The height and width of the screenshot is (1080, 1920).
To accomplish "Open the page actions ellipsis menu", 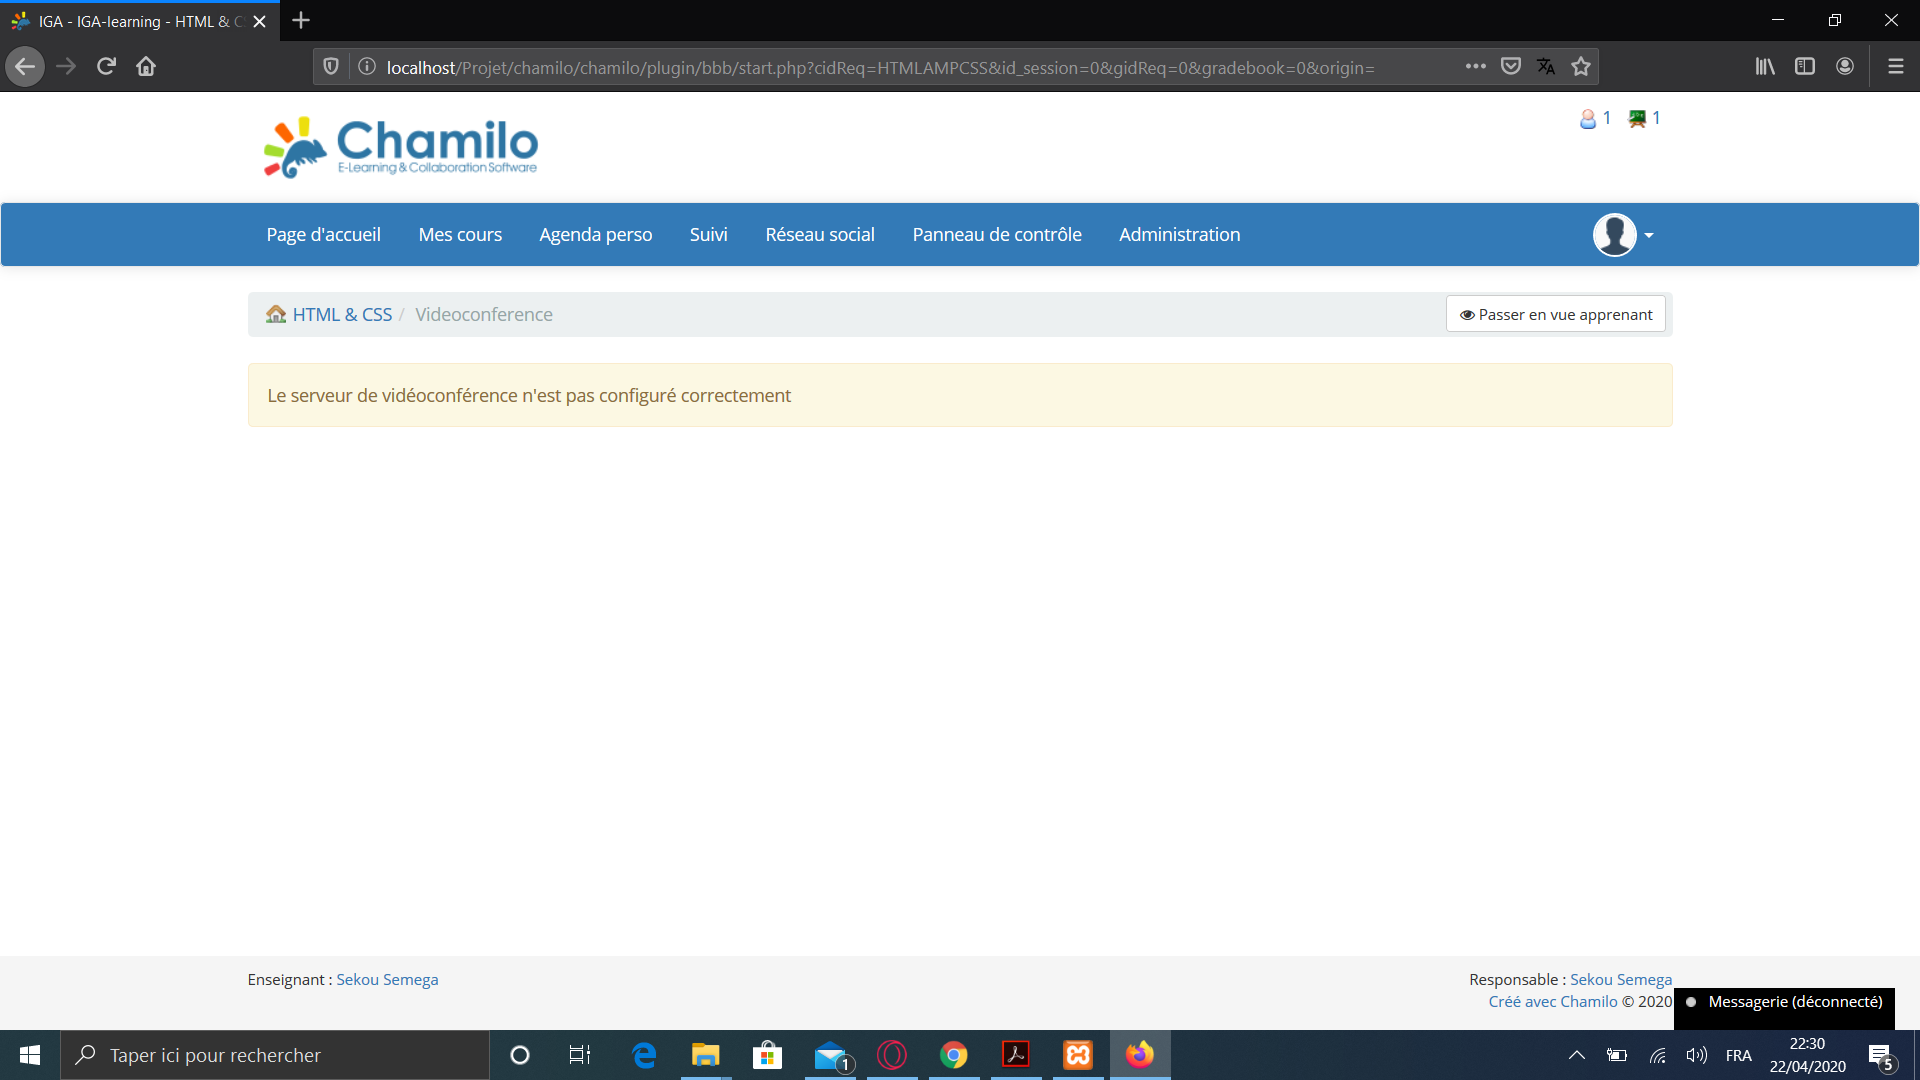I will click(x=1476, y=66).
